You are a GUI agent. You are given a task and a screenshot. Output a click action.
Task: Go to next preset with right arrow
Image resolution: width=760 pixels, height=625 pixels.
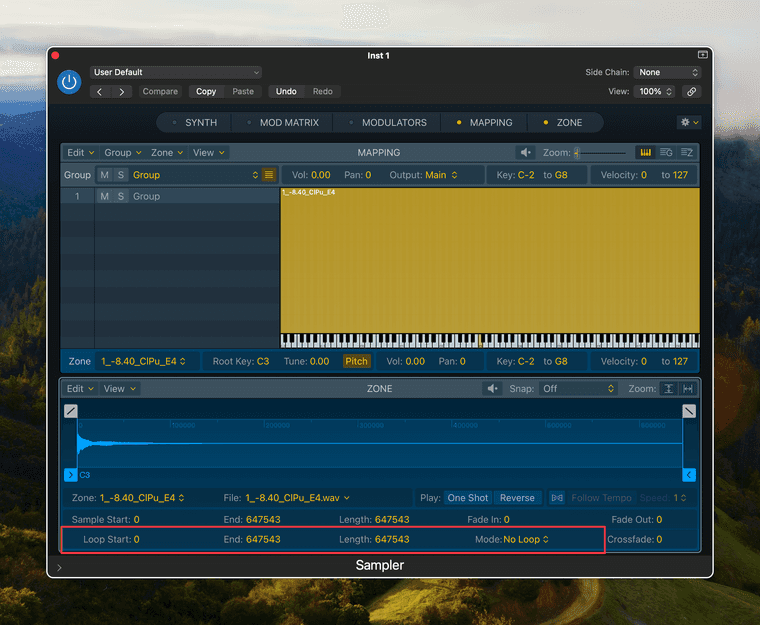(122, 92)
